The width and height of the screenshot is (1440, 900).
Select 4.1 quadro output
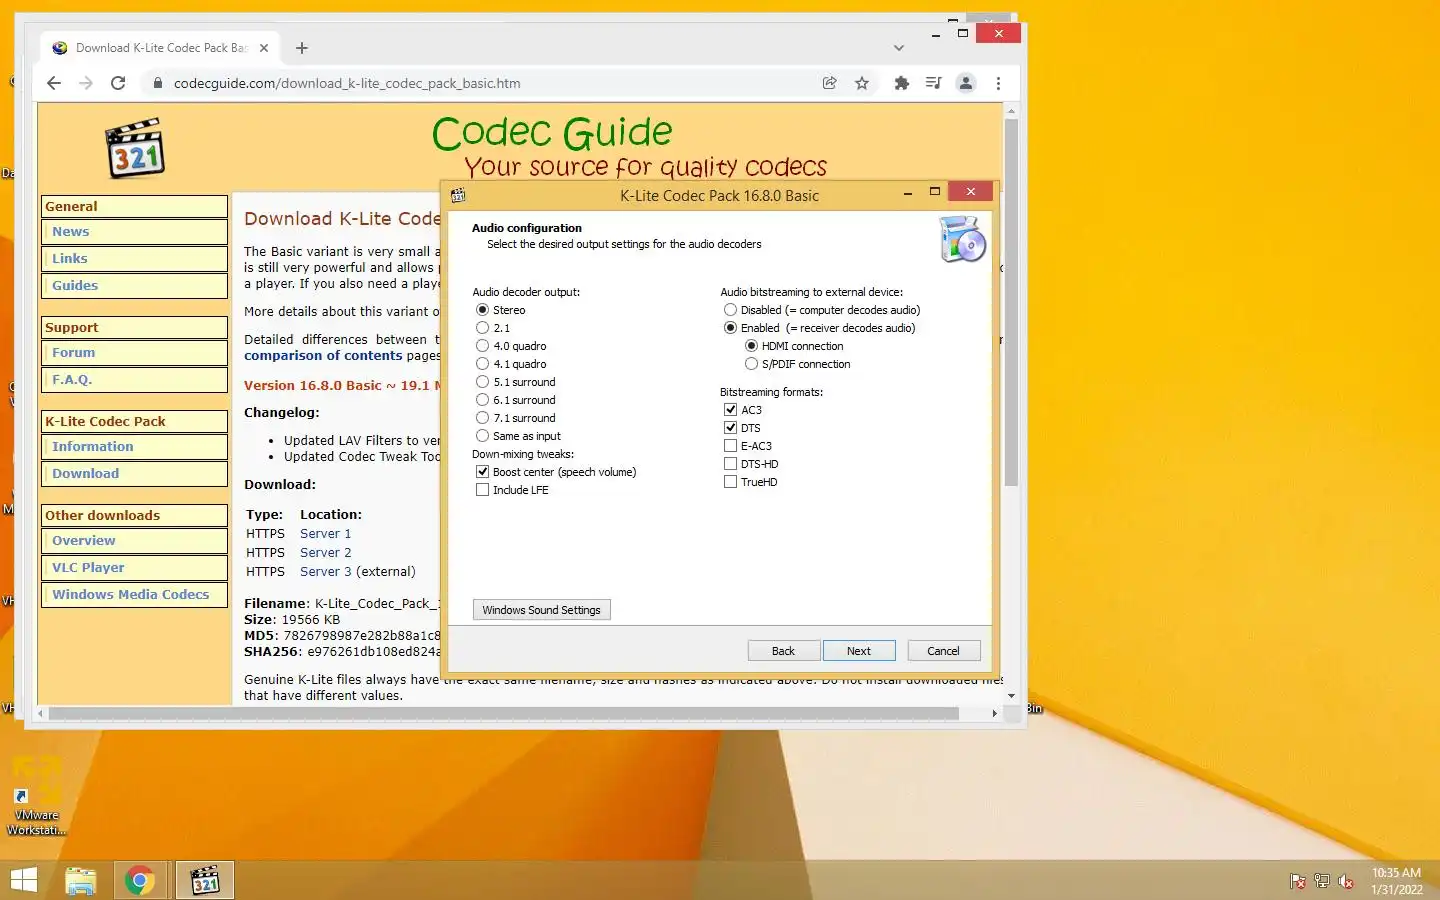point(511,364)
